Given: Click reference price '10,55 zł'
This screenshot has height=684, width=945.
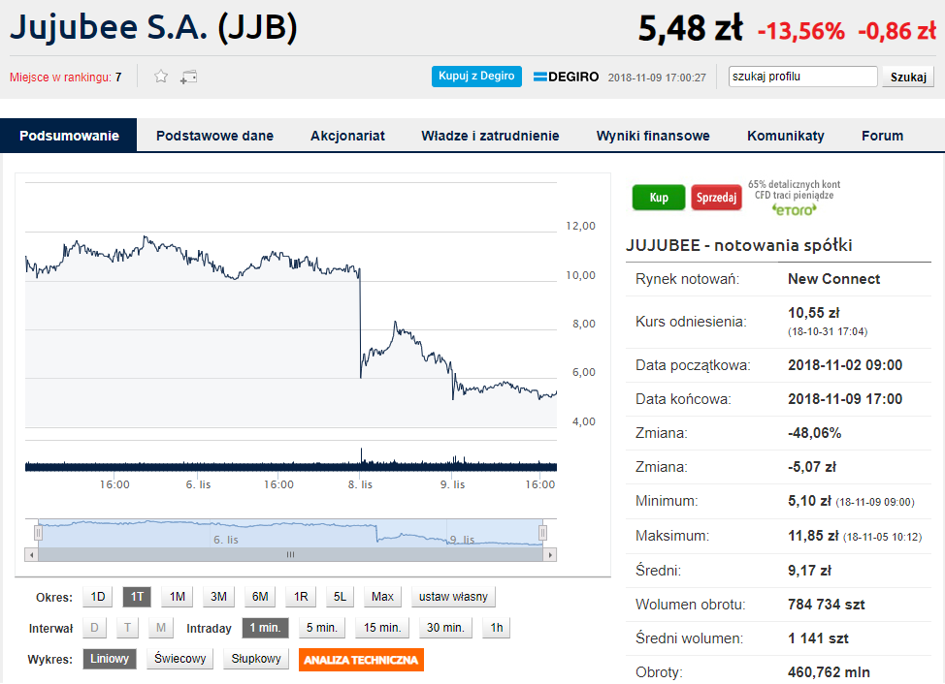Looking at the screenshot, I should [x=814, y=313].
